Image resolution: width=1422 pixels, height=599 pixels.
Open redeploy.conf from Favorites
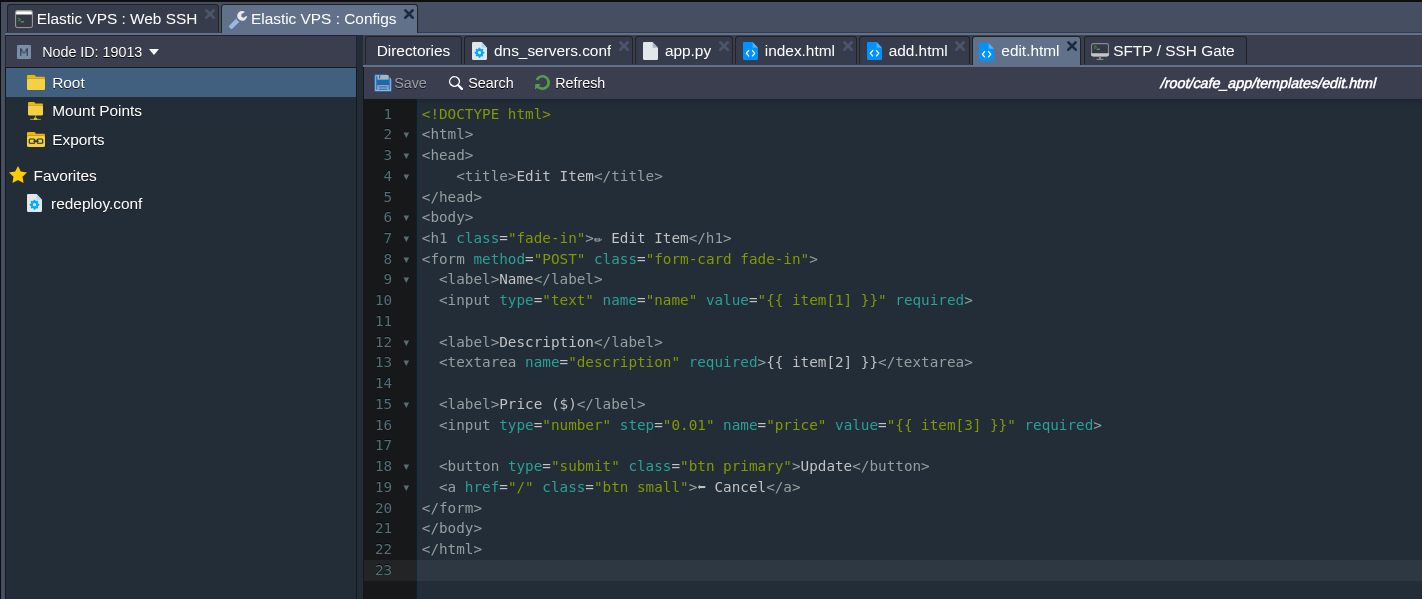point(96,204)
